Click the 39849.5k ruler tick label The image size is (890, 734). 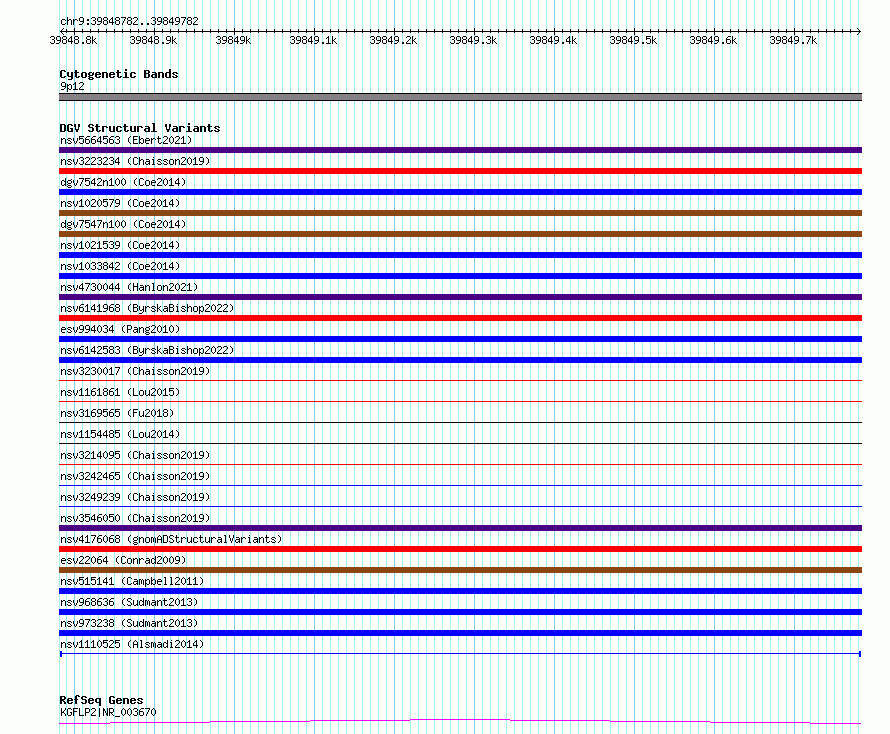pyautogui.click(x=633, y=40)
